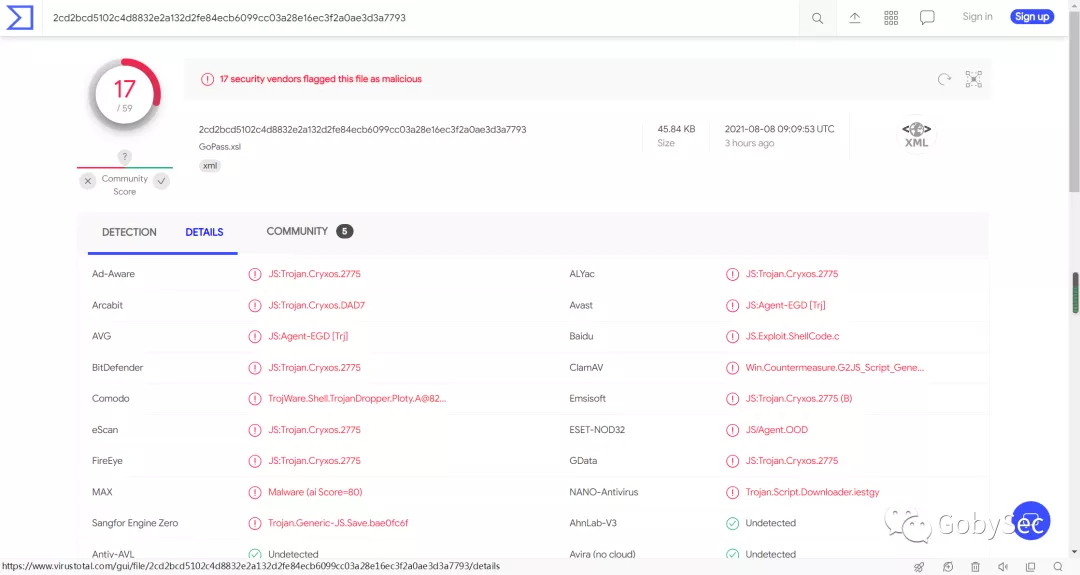Click the green check icon in AhnLab-V3 row
1080x575 pixels.
point(732,523)
